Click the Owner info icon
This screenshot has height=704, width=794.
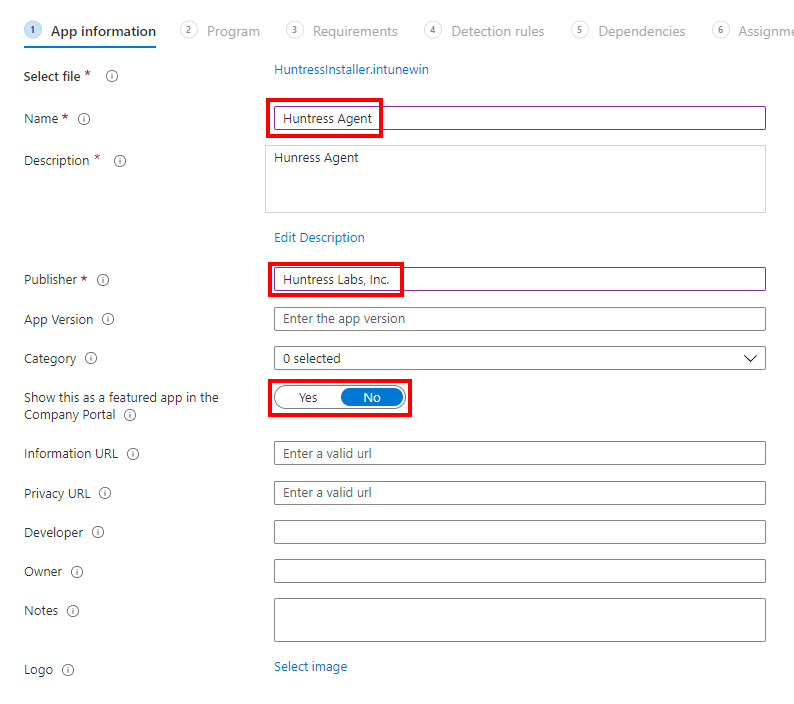(x=77, y=572)
